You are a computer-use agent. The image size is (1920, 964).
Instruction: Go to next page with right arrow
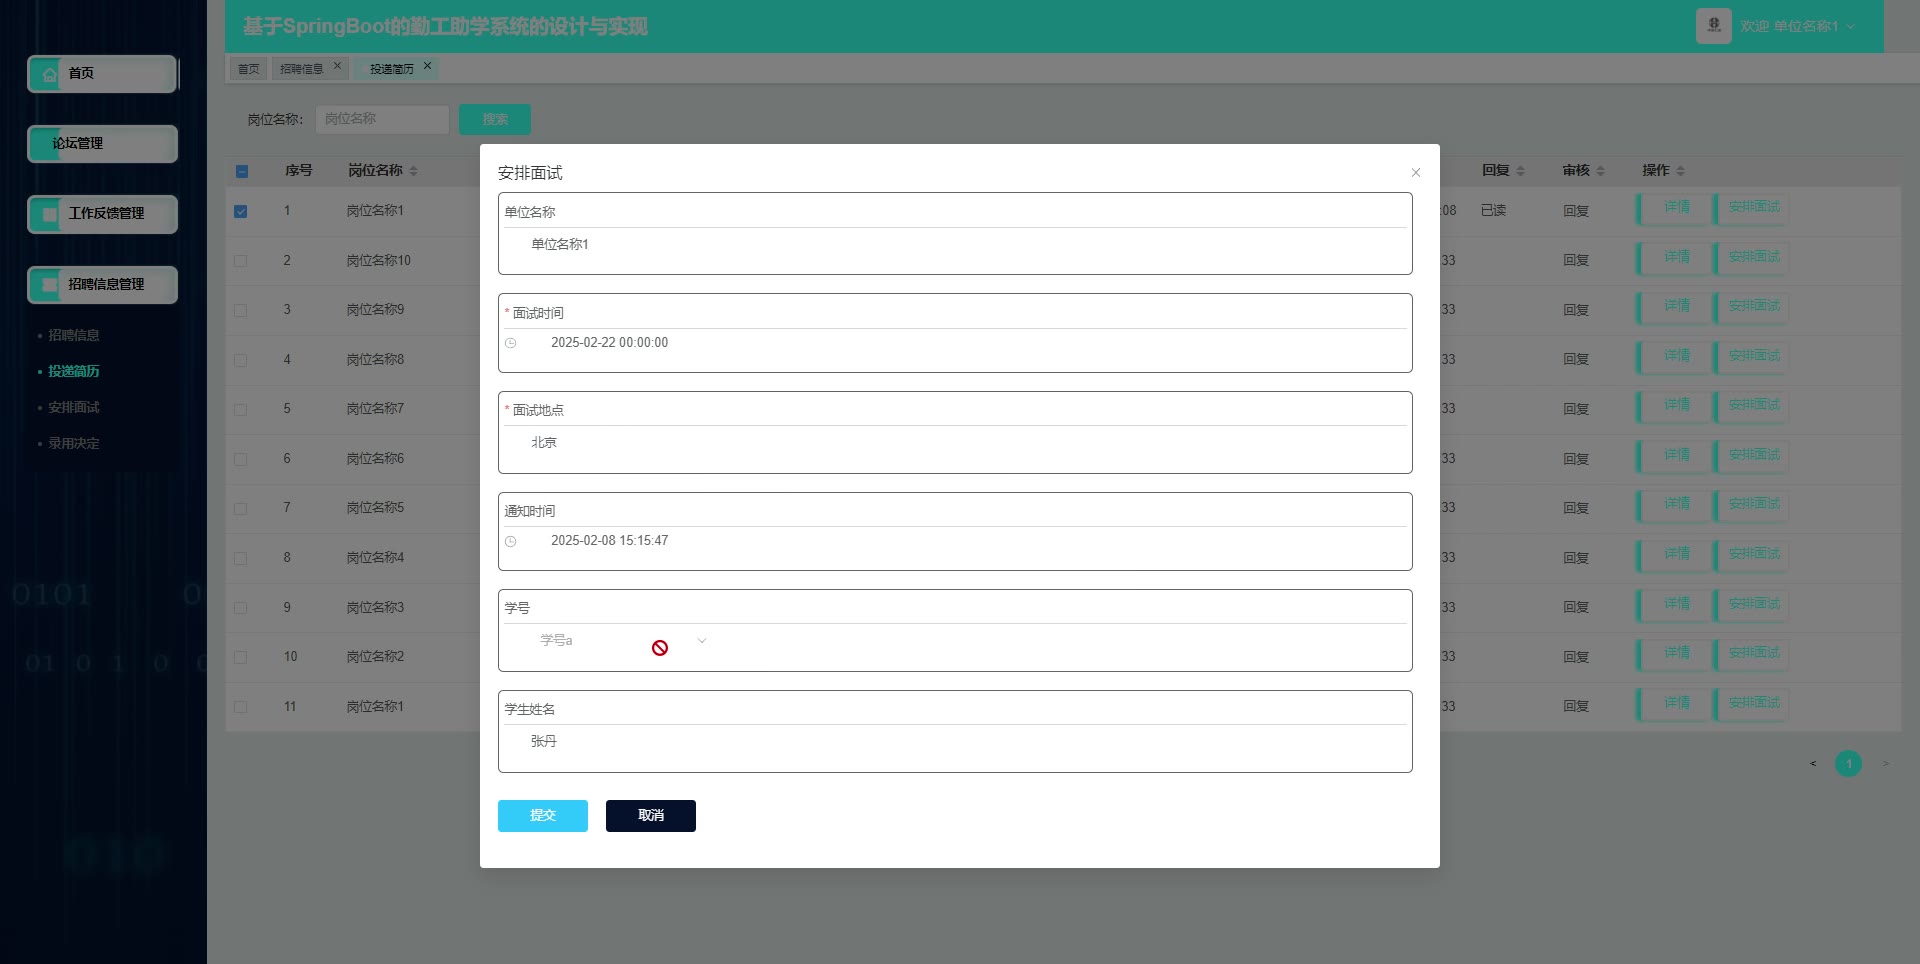[x=1886, y=764]
